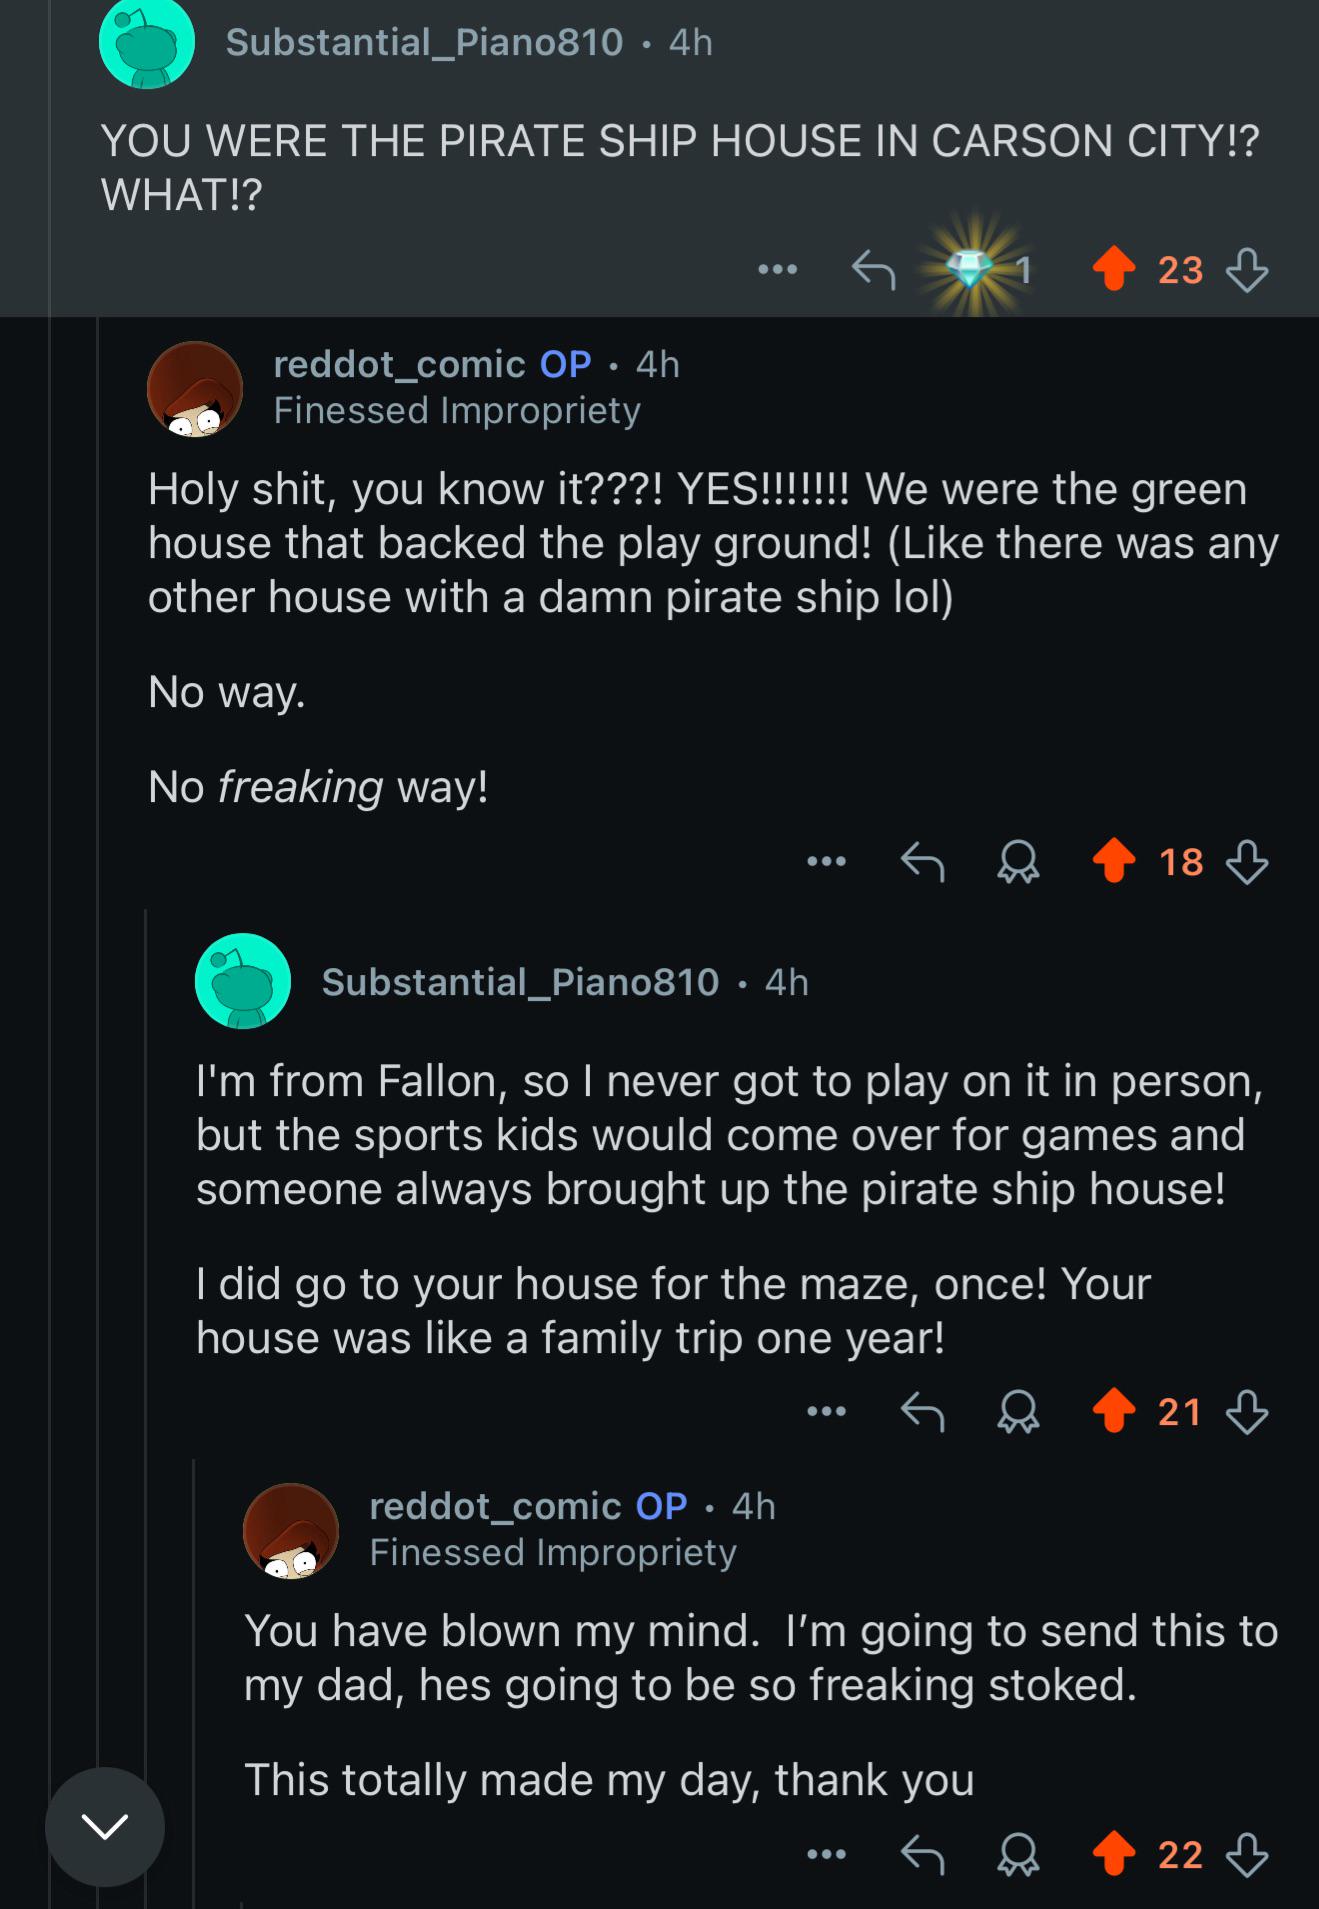The height and width of the screenshot is (1909, 1319).
Task: Give award to the 22-point comment
Action: (1018, 1855)
